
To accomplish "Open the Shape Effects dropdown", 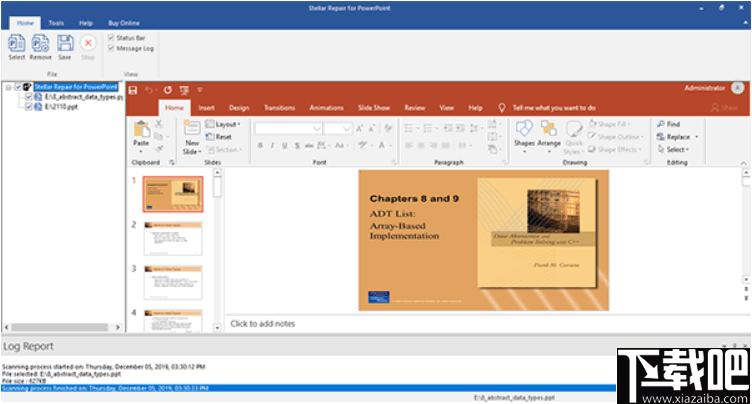I will tap(615, 149).
